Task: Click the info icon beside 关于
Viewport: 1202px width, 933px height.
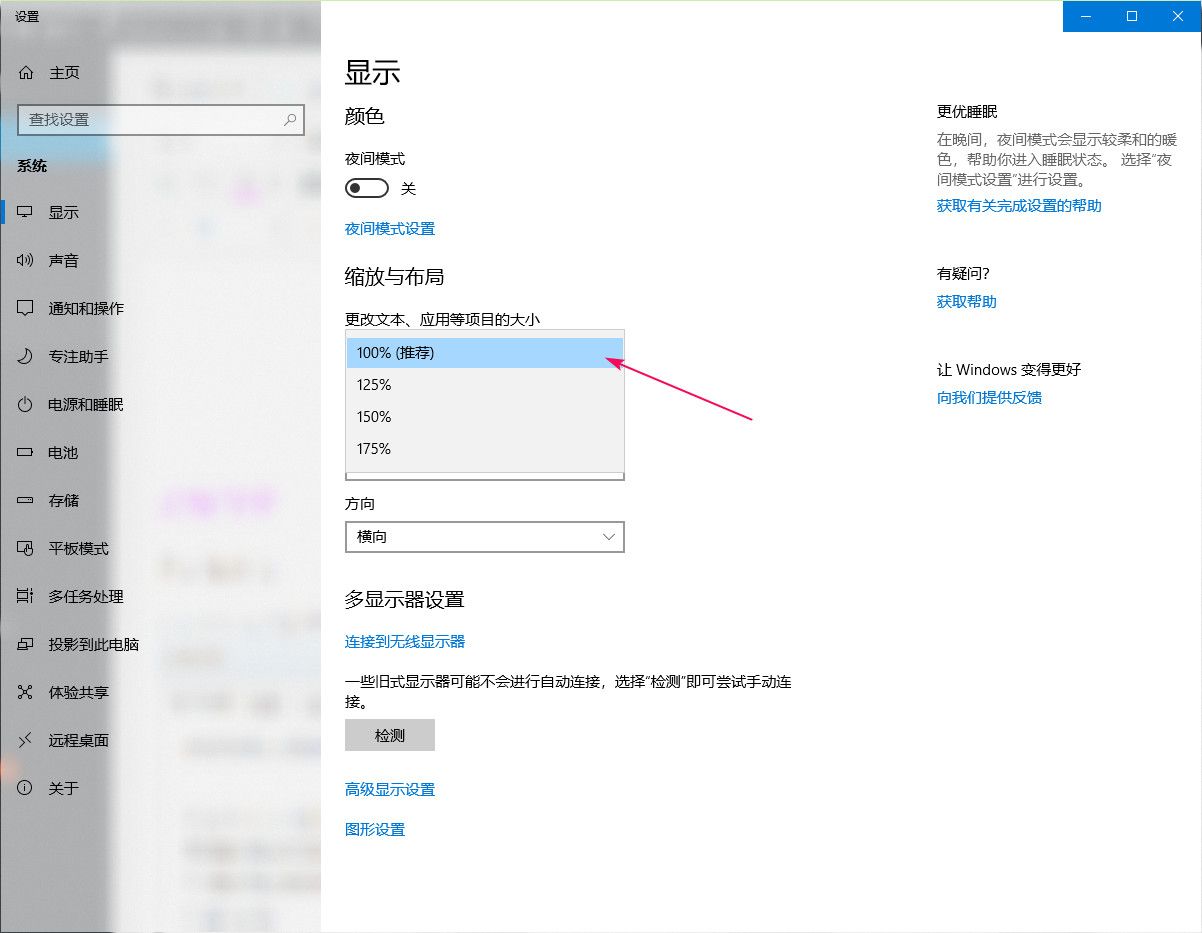Action: (25, 789)
